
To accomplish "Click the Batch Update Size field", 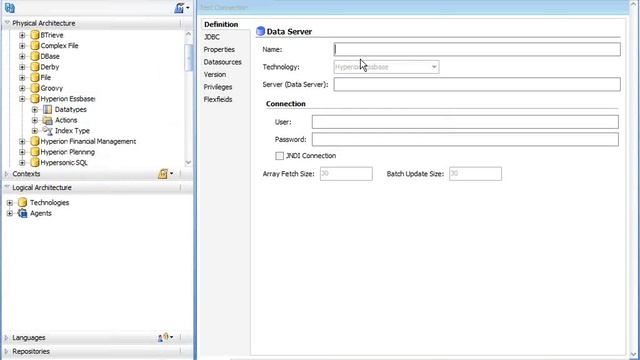I will 476,174.
